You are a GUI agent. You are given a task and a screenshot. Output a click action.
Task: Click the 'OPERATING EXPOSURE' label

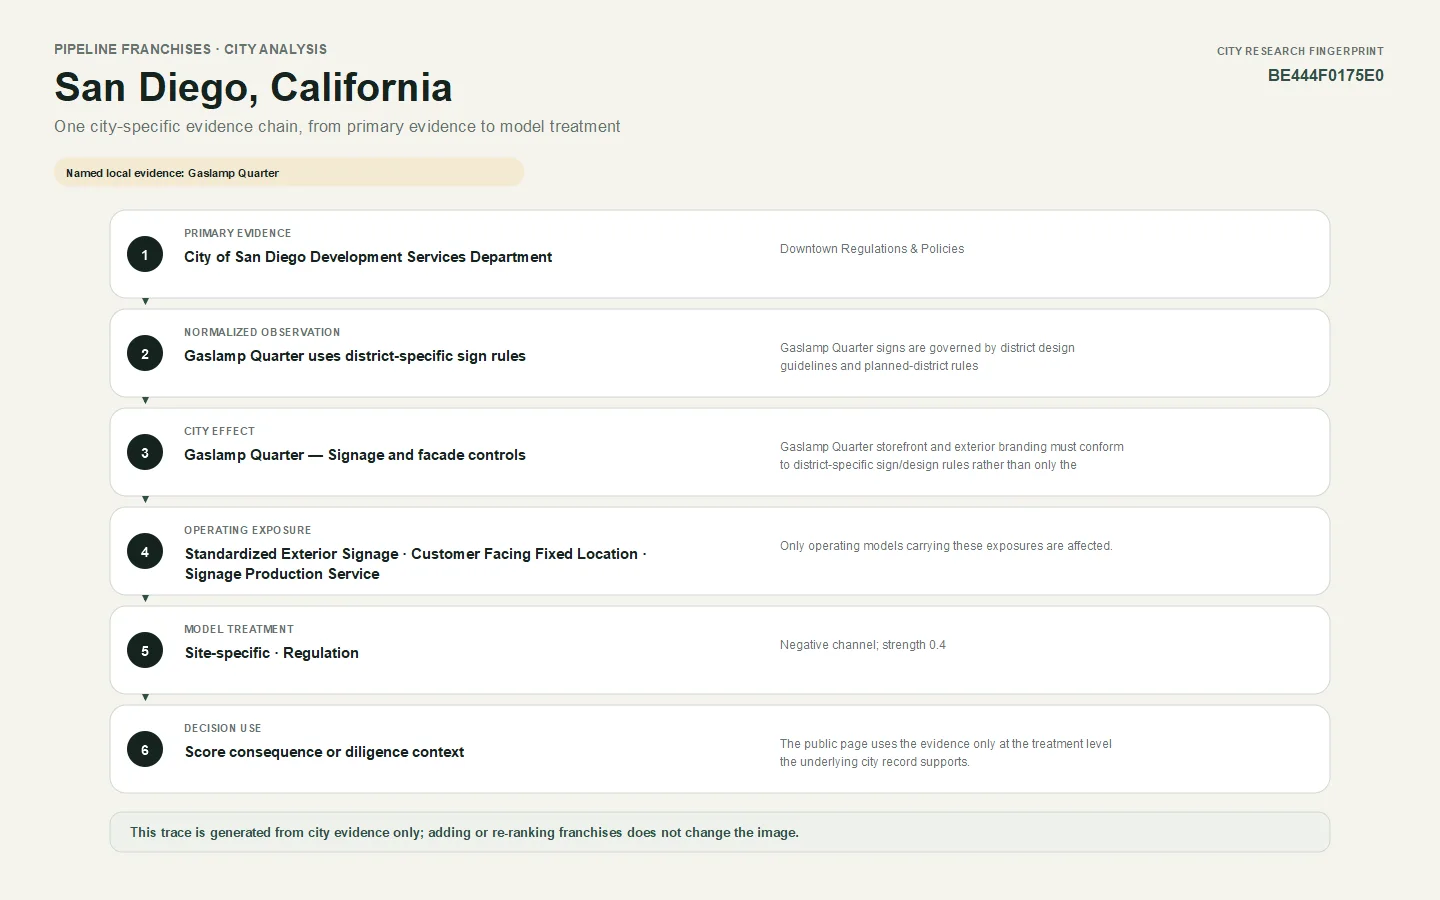(248, 530)
